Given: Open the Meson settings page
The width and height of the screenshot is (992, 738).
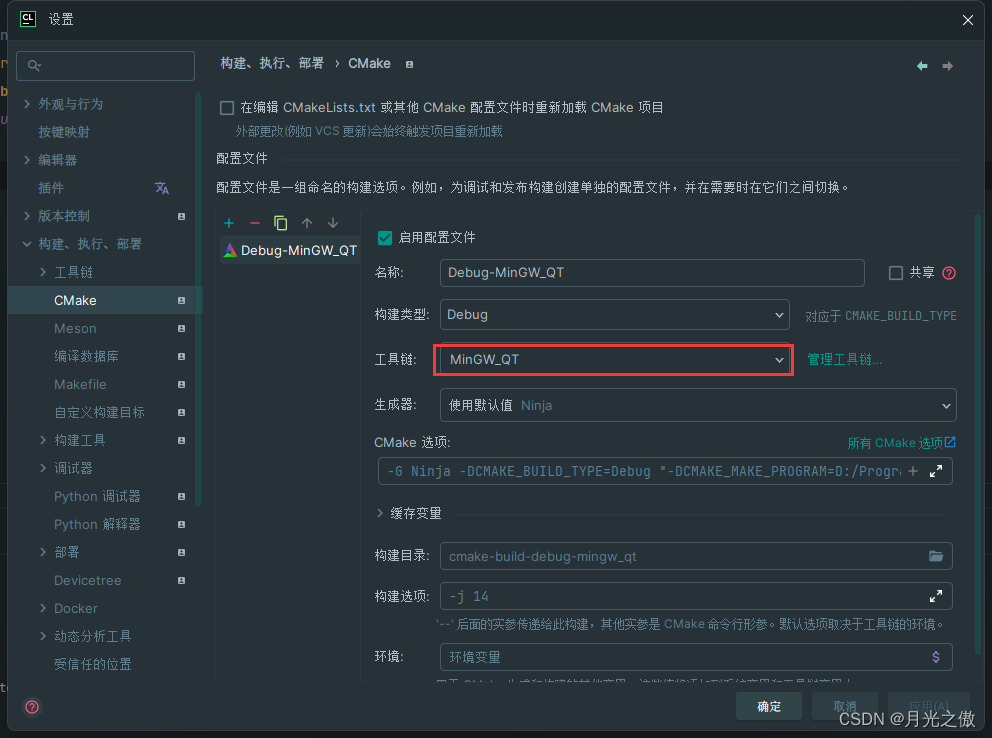Looking at the screenshot, I should pos(75,327).
